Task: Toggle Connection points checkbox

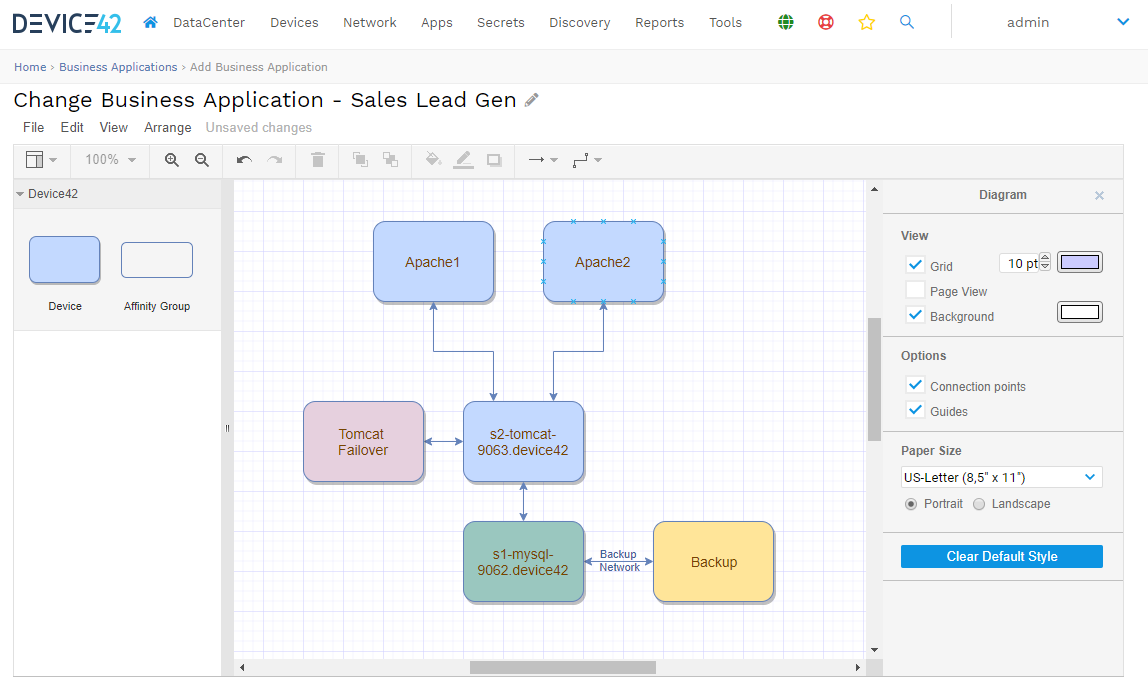Action: (915, 385)
